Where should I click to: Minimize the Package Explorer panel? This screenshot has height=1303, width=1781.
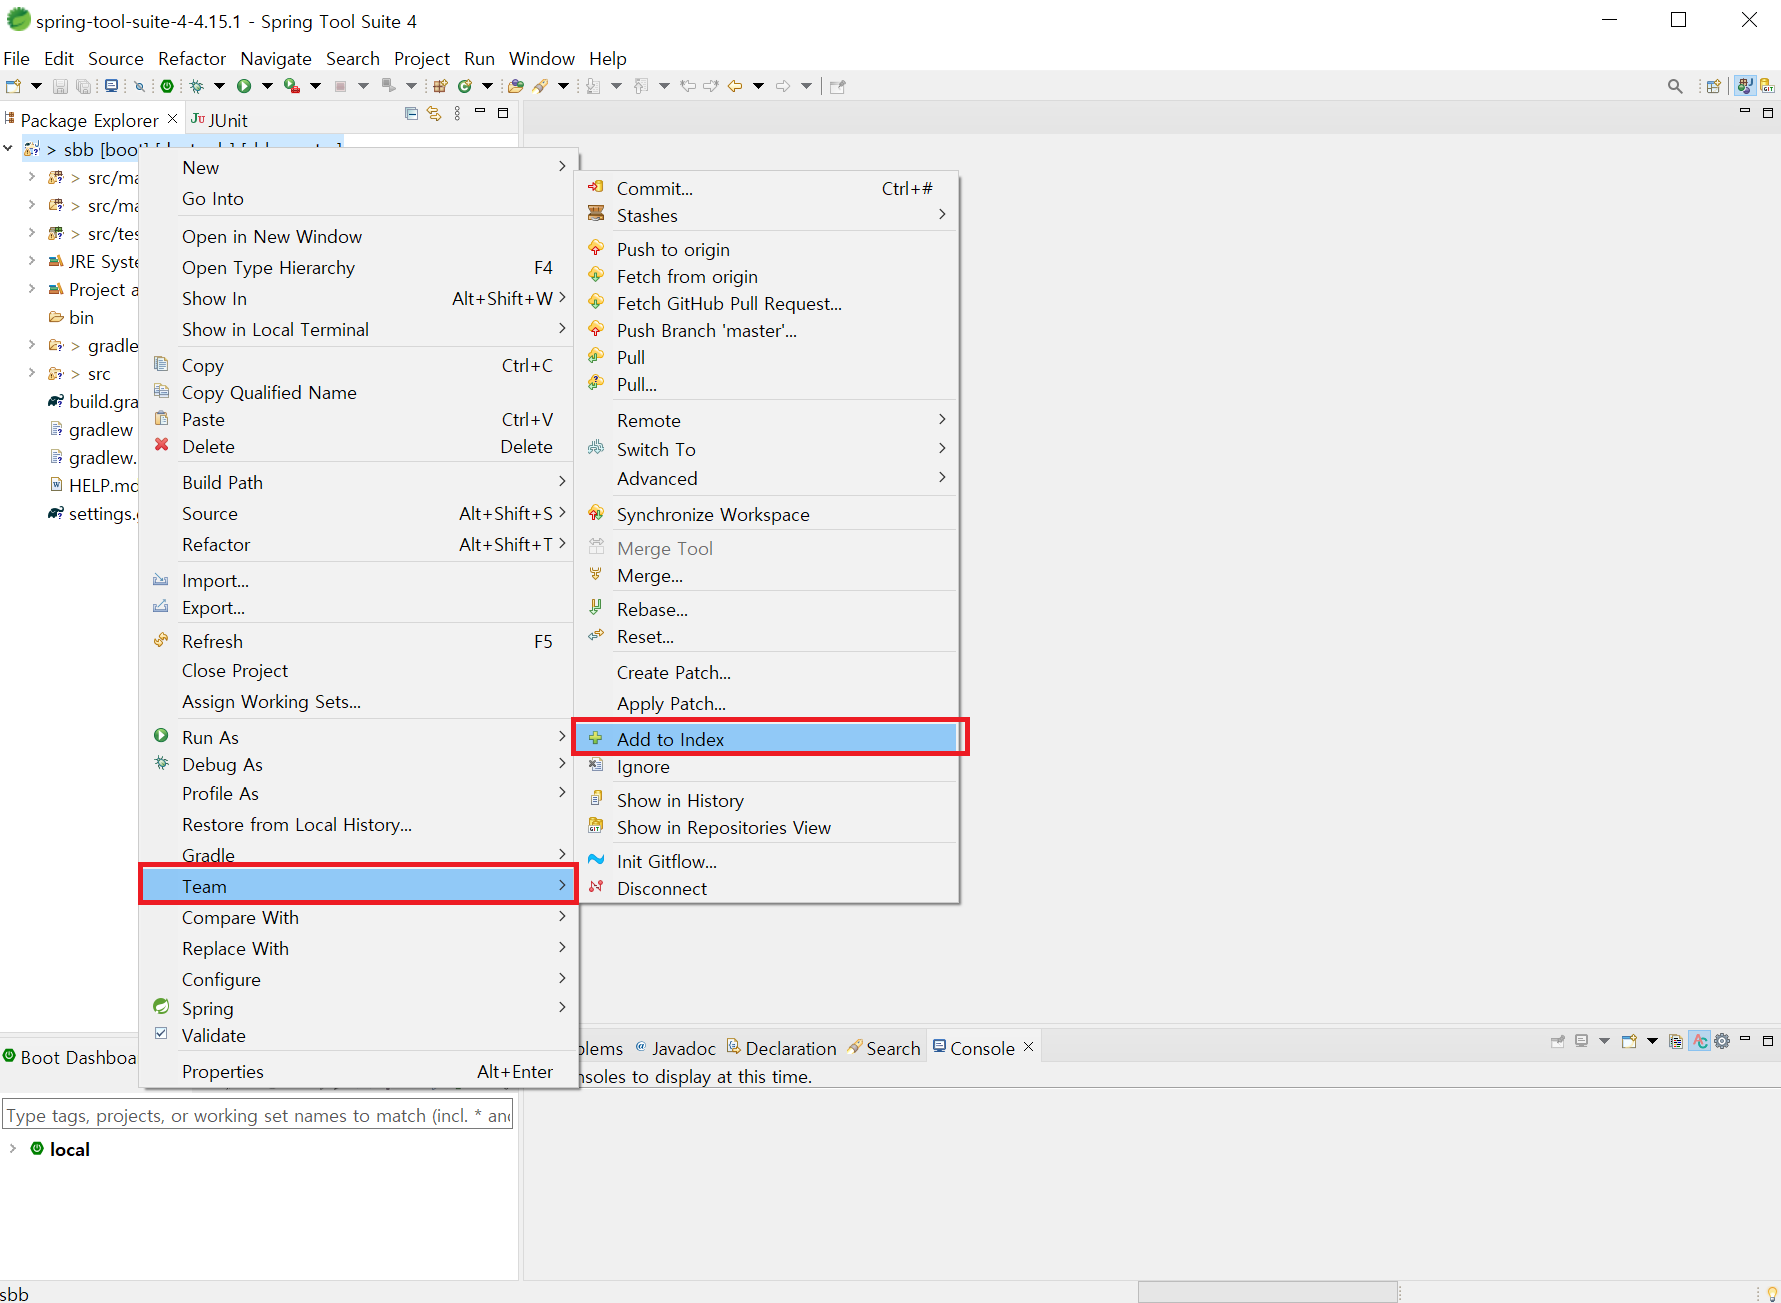click(480, 112)
